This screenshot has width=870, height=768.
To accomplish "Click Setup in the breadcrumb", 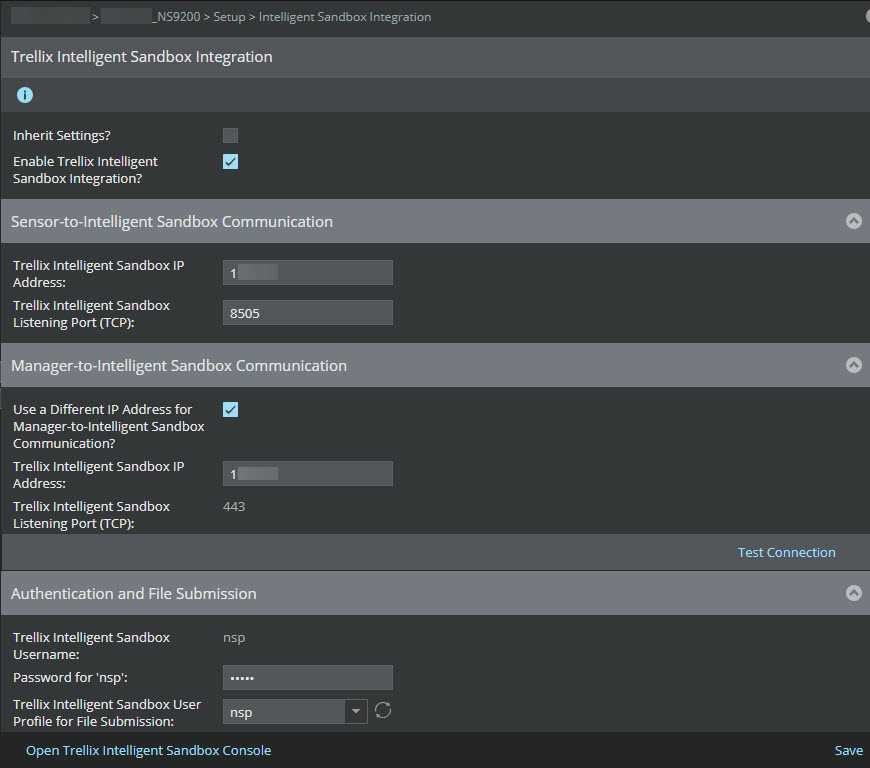I will click(229, 17).
